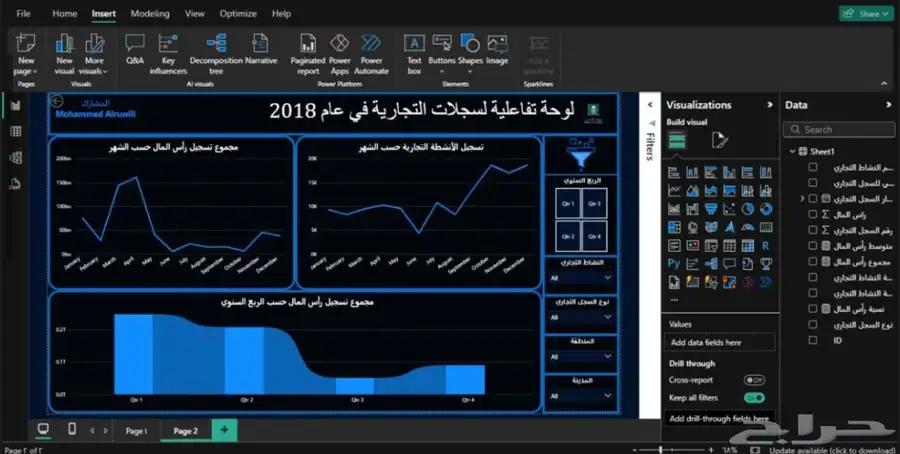This screenshot has width=900, height=454.
Task: Select Stacked bar chart visualization type
Action: coord(674,172)
